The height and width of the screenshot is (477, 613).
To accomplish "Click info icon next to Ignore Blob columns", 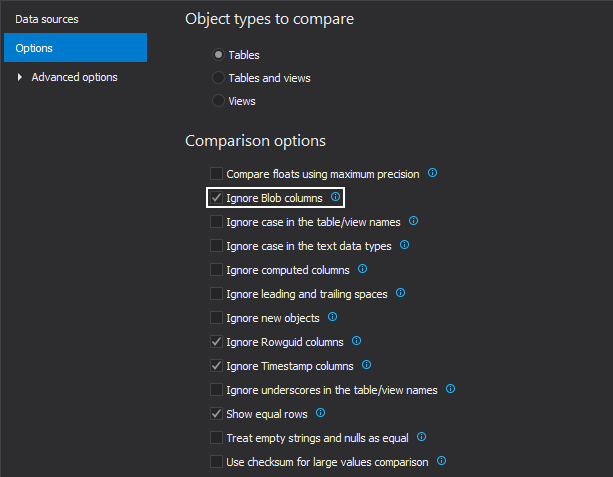I will click(336, 198).
